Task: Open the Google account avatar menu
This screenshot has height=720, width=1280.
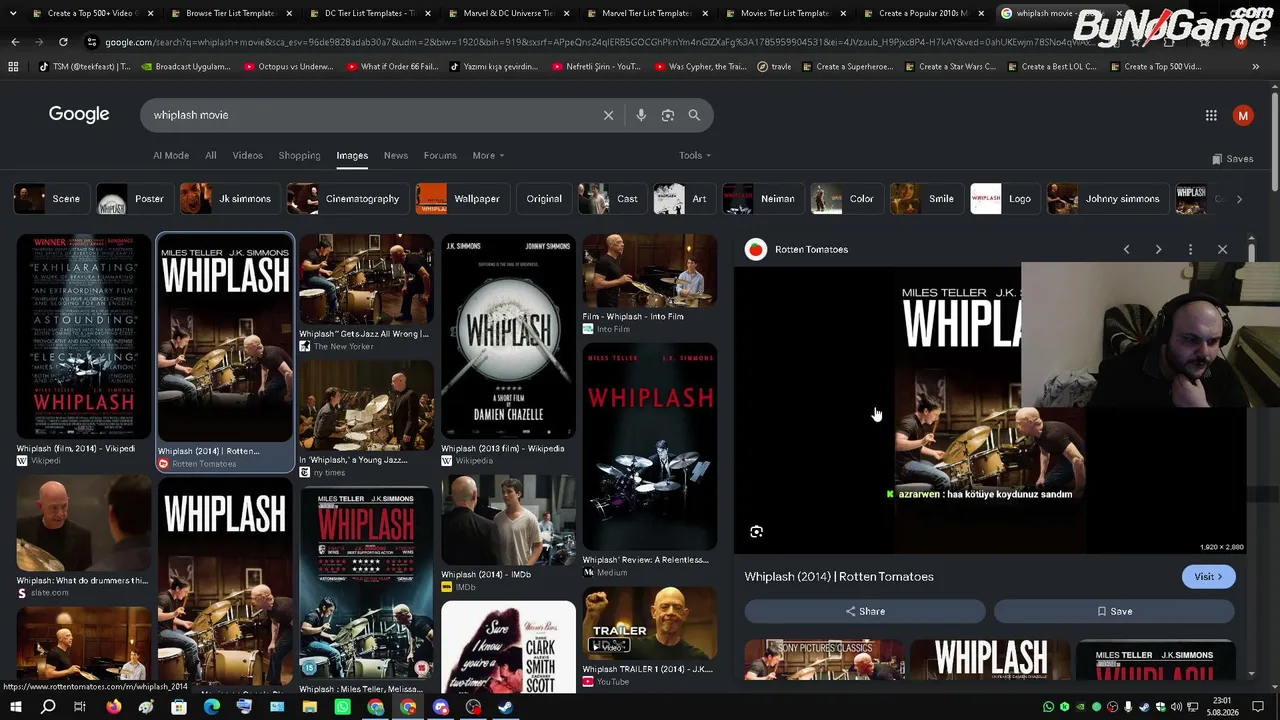Action: point(1243,115)
